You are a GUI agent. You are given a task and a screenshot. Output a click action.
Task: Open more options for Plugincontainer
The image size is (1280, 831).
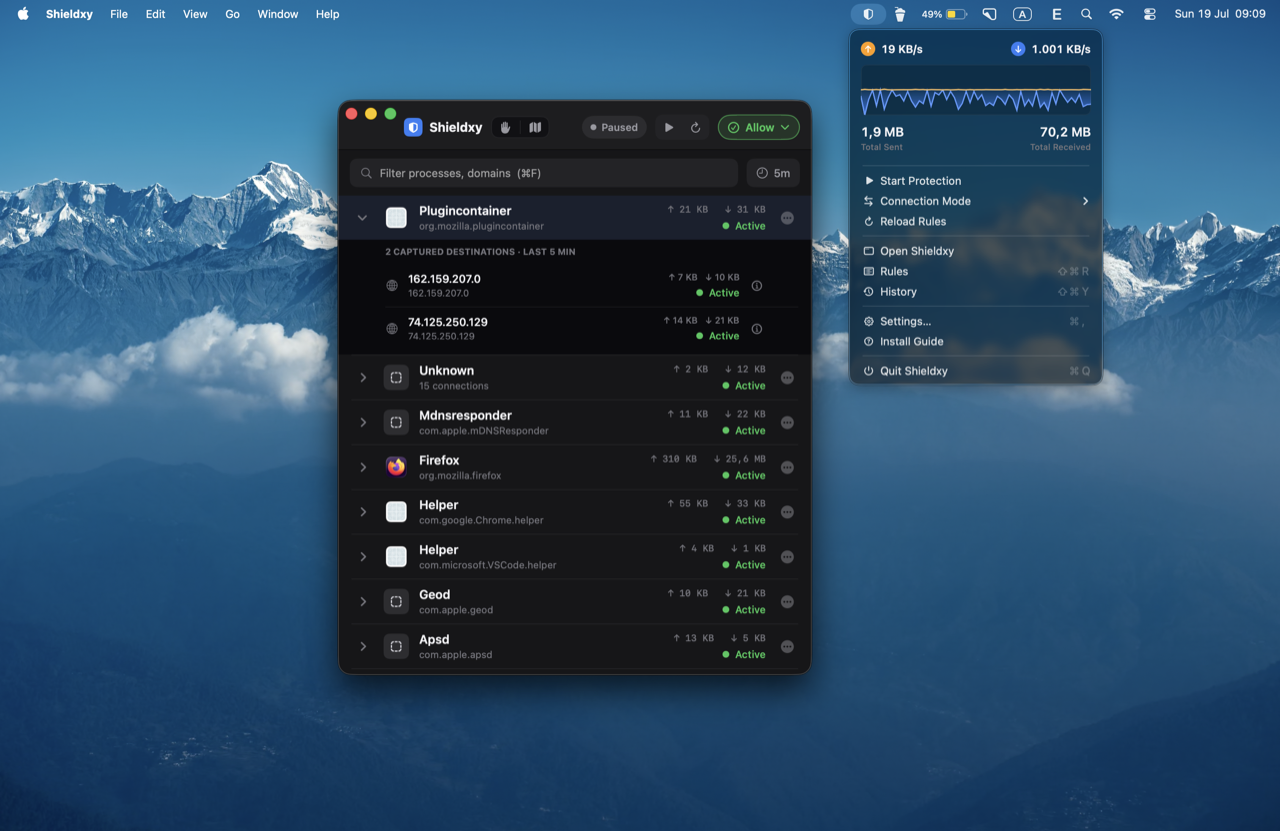tap(787, 218)
